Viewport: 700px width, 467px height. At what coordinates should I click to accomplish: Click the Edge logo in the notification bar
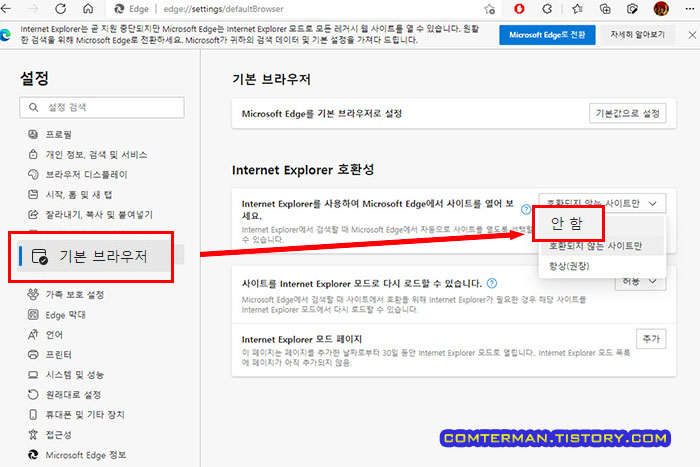pyautogui.click(x=5, y=35)
